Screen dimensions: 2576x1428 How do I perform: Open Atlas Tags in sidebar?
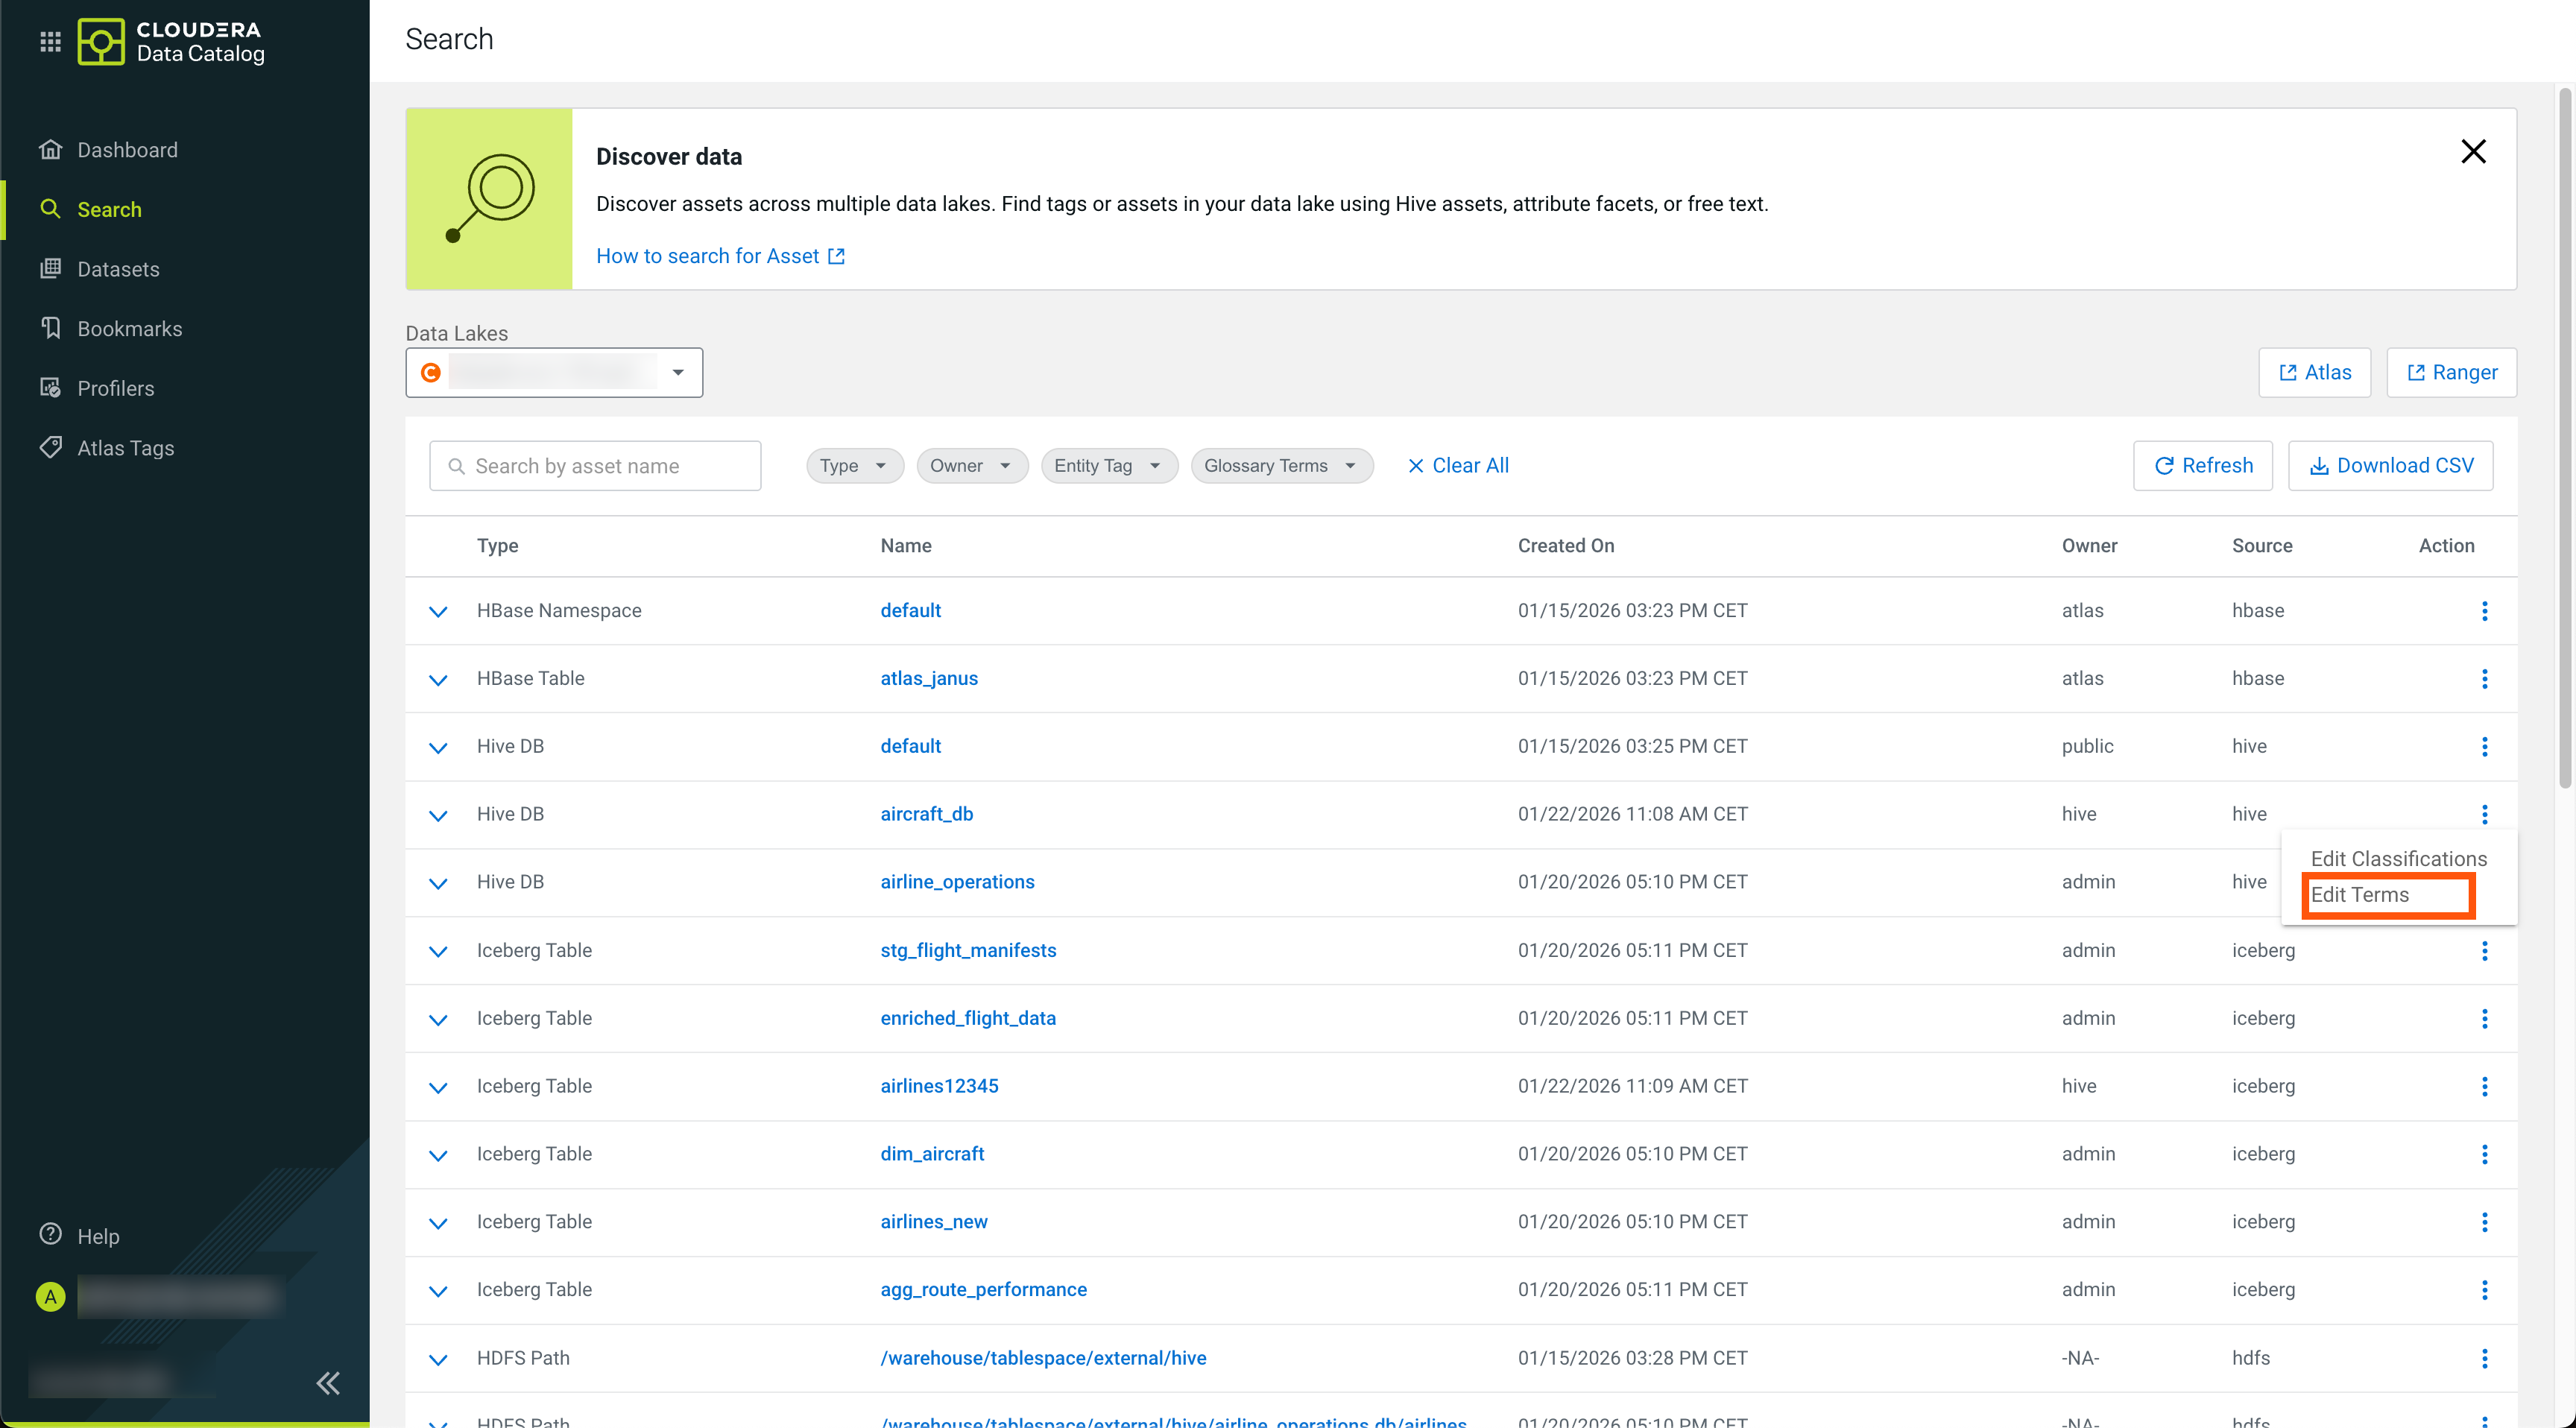tap(125, 448)
